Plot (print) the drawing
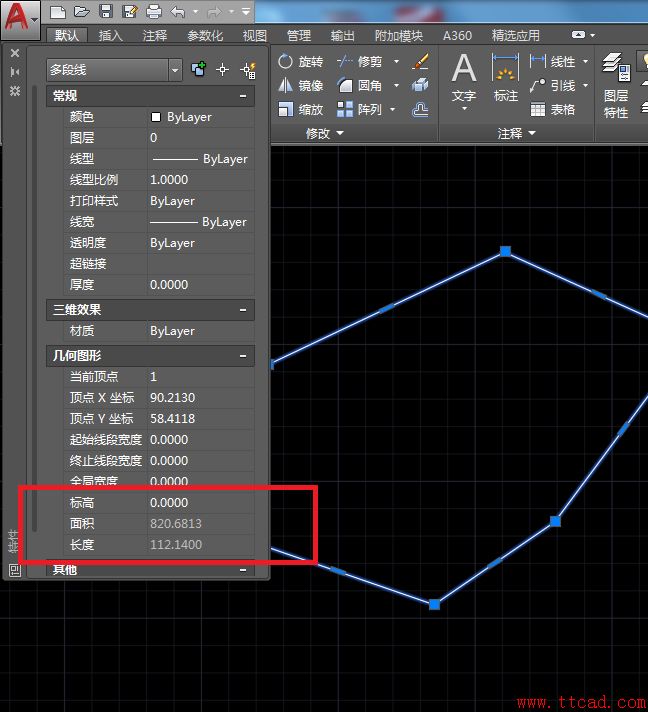Viewport: 648px width, 712px height. coord(154,12)
